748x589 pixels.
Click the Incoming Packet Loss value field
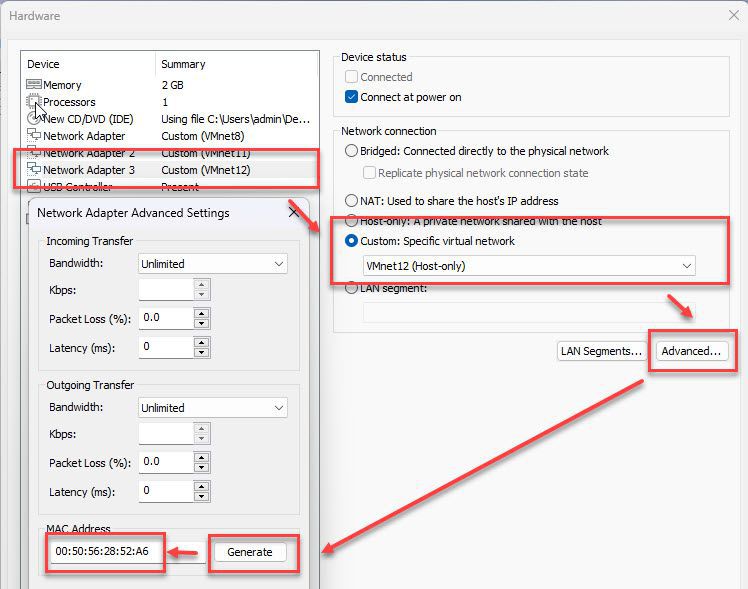coord(166,318)
